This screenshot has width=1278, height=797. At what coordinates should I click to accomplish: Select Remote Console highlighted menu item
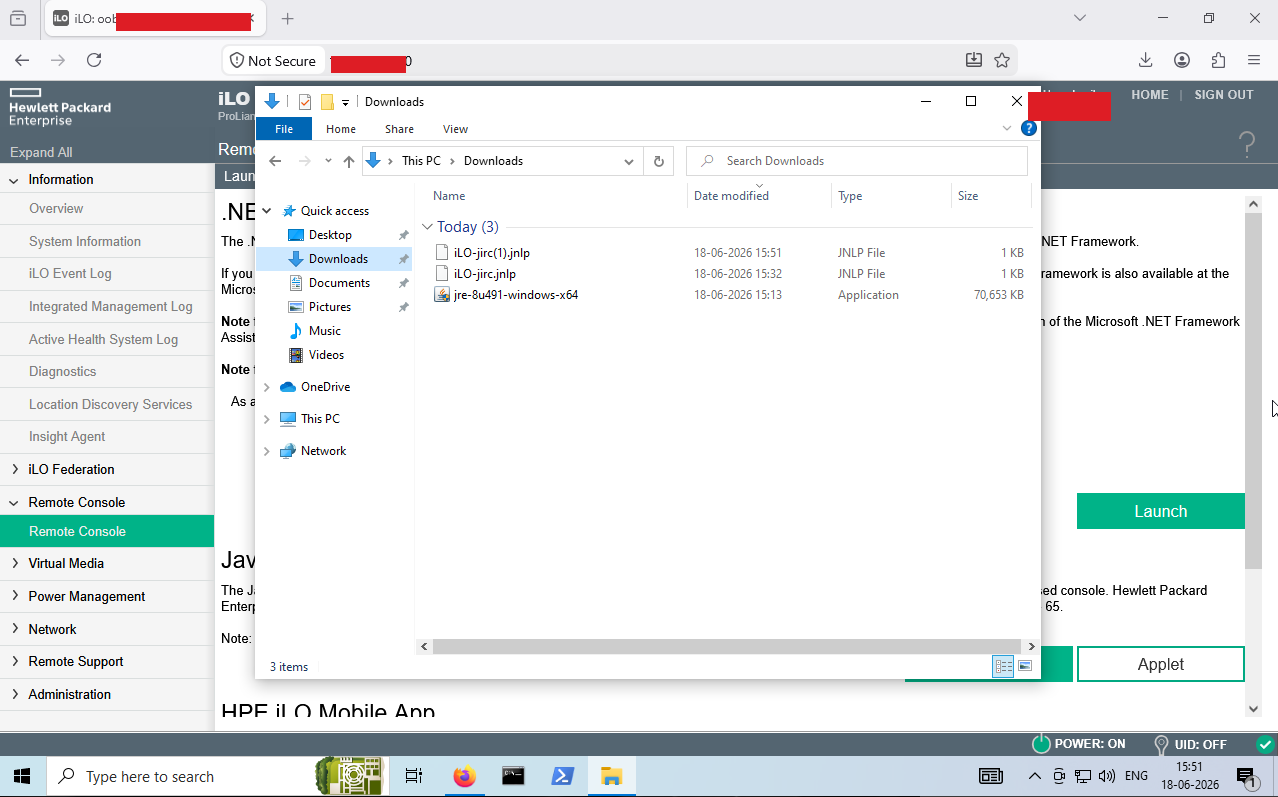pos(107,531)
